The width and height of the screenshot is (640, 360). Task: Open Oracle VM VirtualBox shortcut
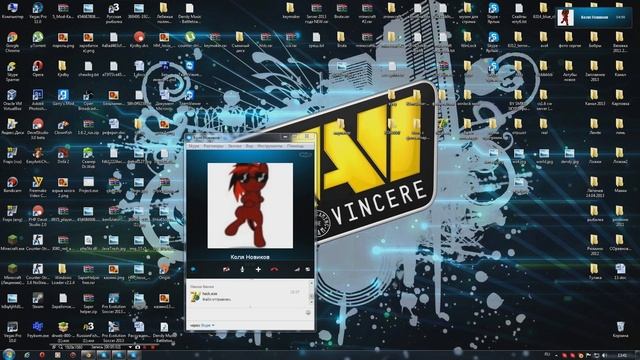click(x=12, y=99)
